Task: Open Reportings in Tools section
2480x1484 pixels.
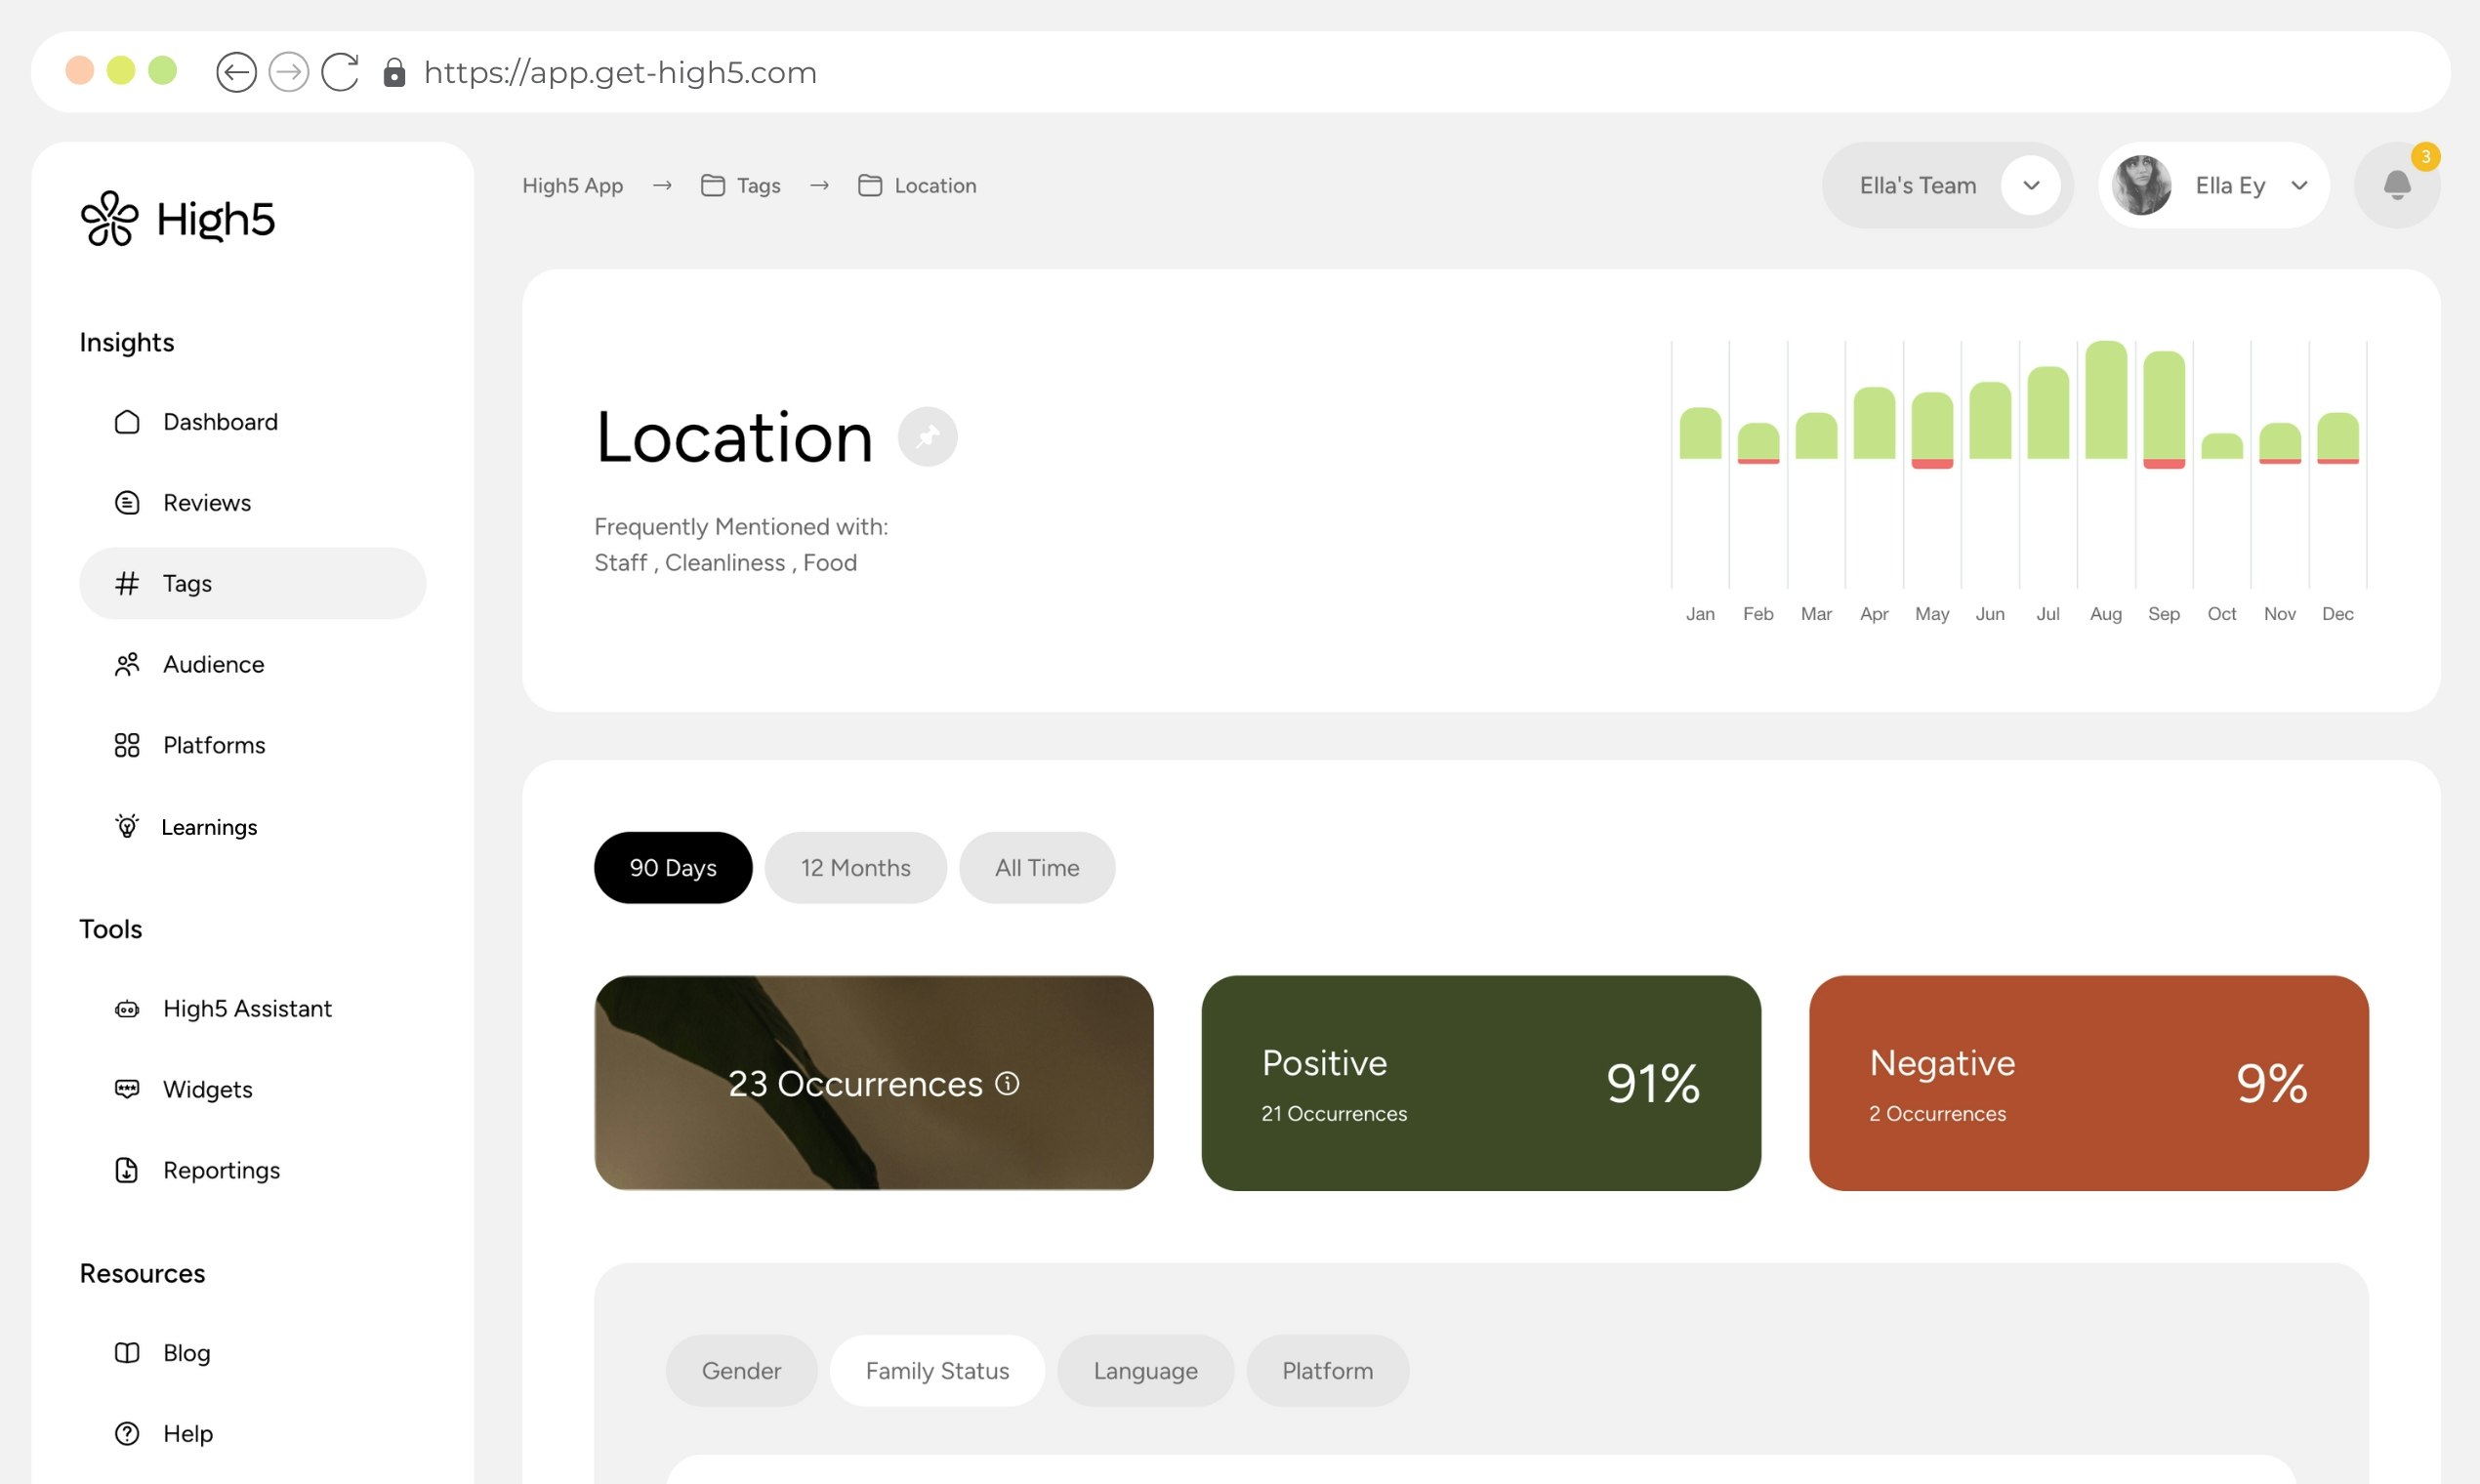Action: point(221,1170)
